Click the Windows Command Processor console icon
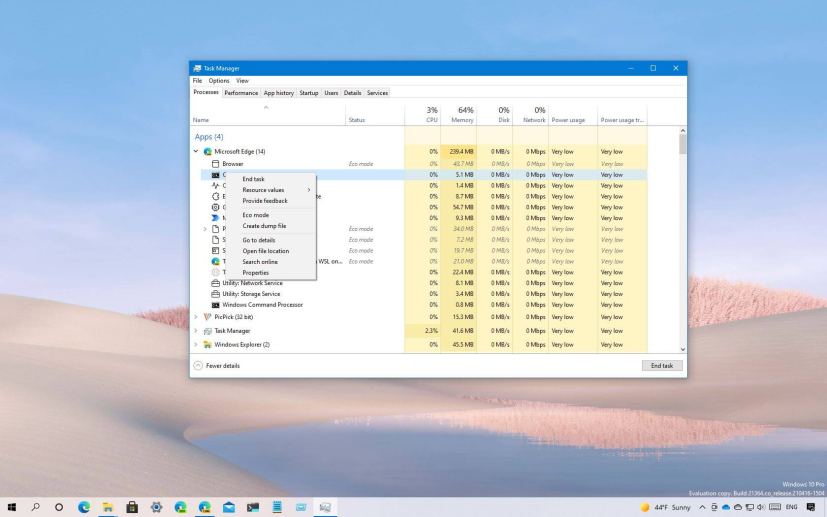Screen dimensions: 827x517 tap(215, 305)
